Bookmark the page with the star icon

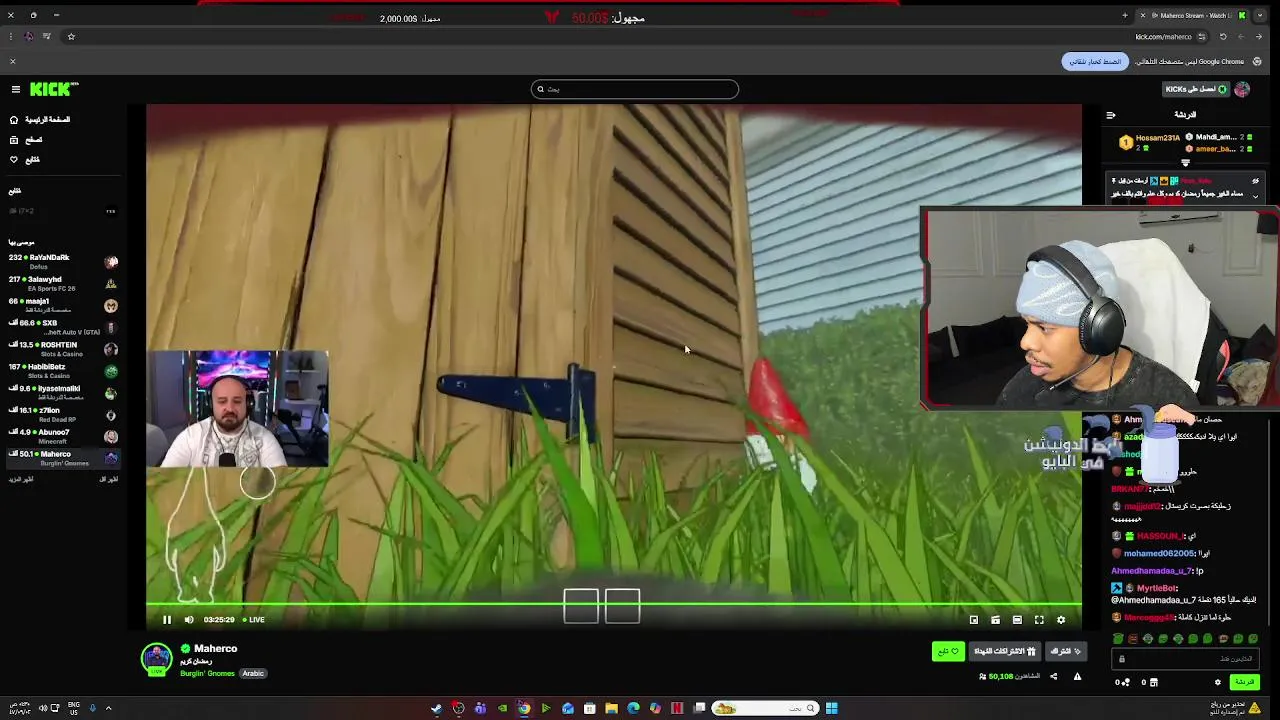pos(71,37)
